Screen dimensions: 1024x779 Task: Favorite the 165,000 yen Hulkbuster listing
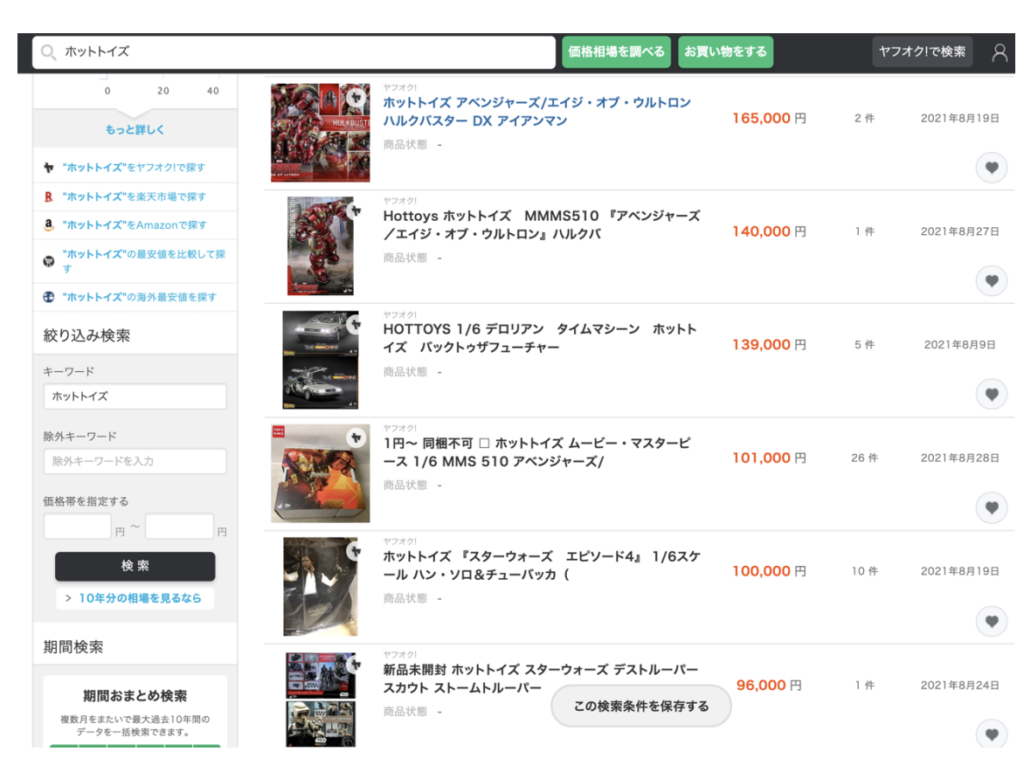pos(991,167)
